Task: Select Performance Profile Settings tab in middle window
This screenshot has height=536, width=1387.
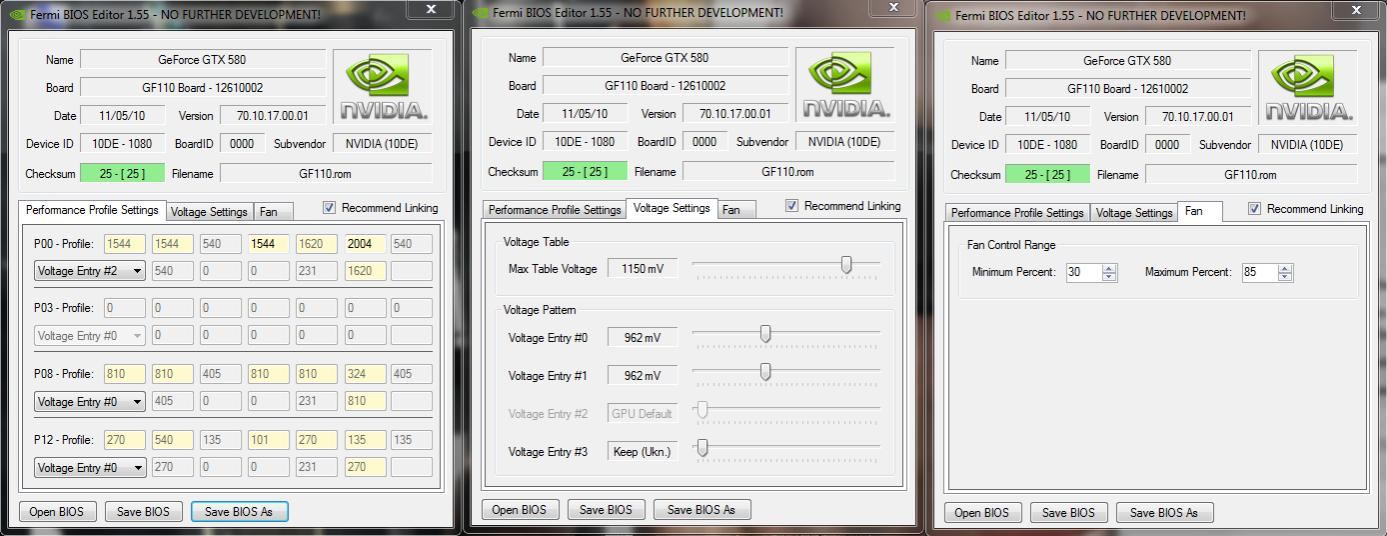Action: (x=554, y=210)
